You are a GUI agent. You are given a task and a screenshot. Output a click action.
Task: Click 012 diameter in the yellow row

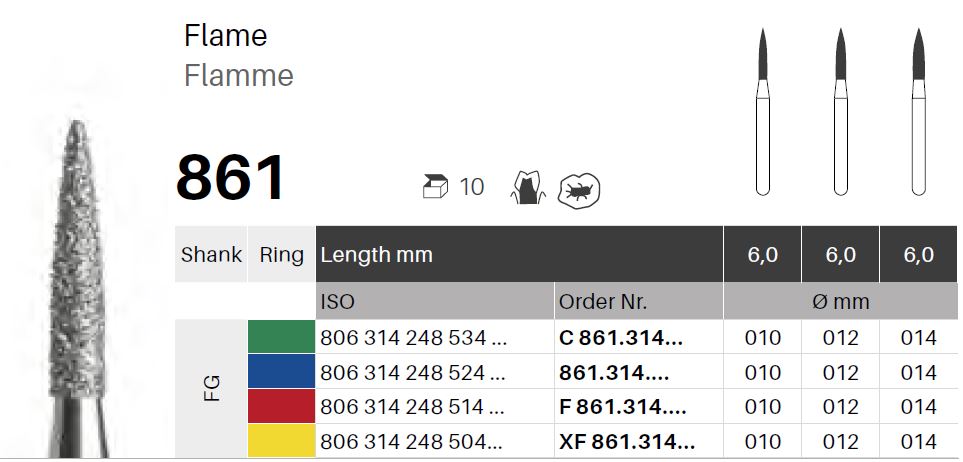click(x=841, y=441)
